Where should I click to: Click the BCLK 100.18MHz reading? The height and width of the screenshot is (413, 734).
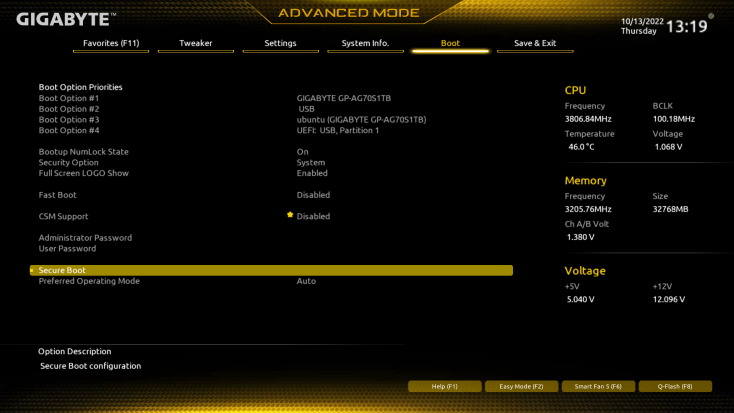(x=674, y=119)
